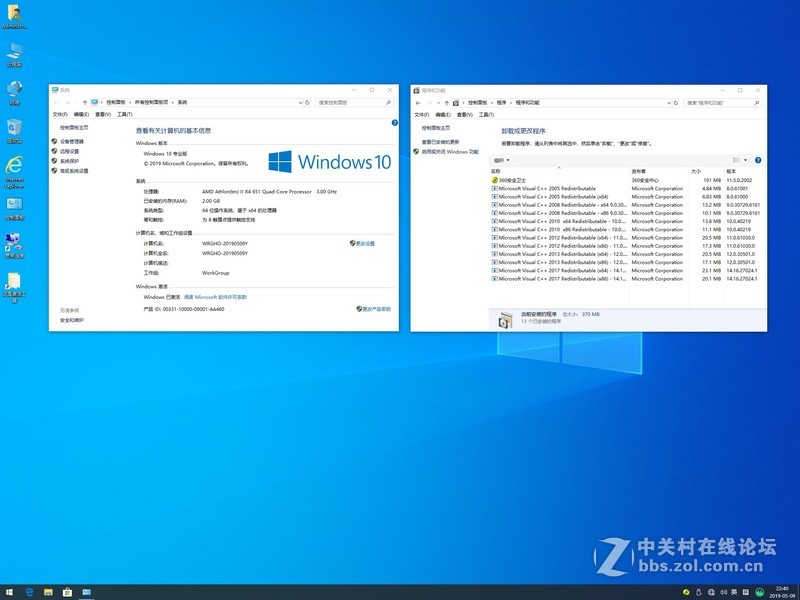
Task: Open the 组织 (Organize) dropdown menu
Action: tap(502, 159)
